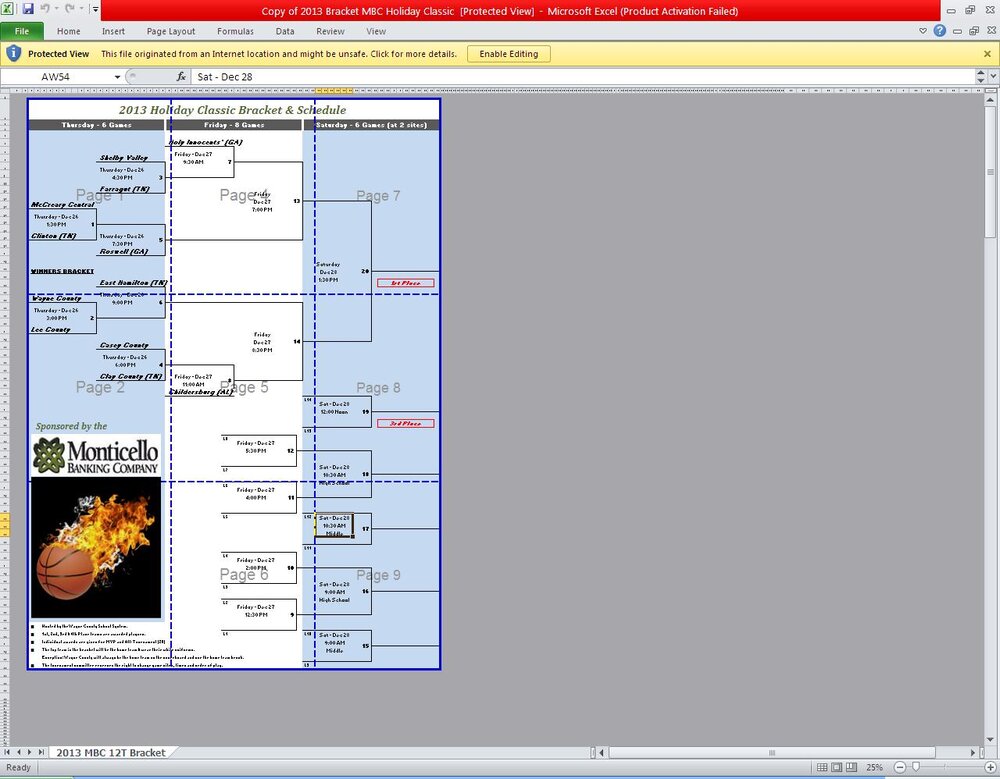Click the zoom in plus button

(990, 767)
